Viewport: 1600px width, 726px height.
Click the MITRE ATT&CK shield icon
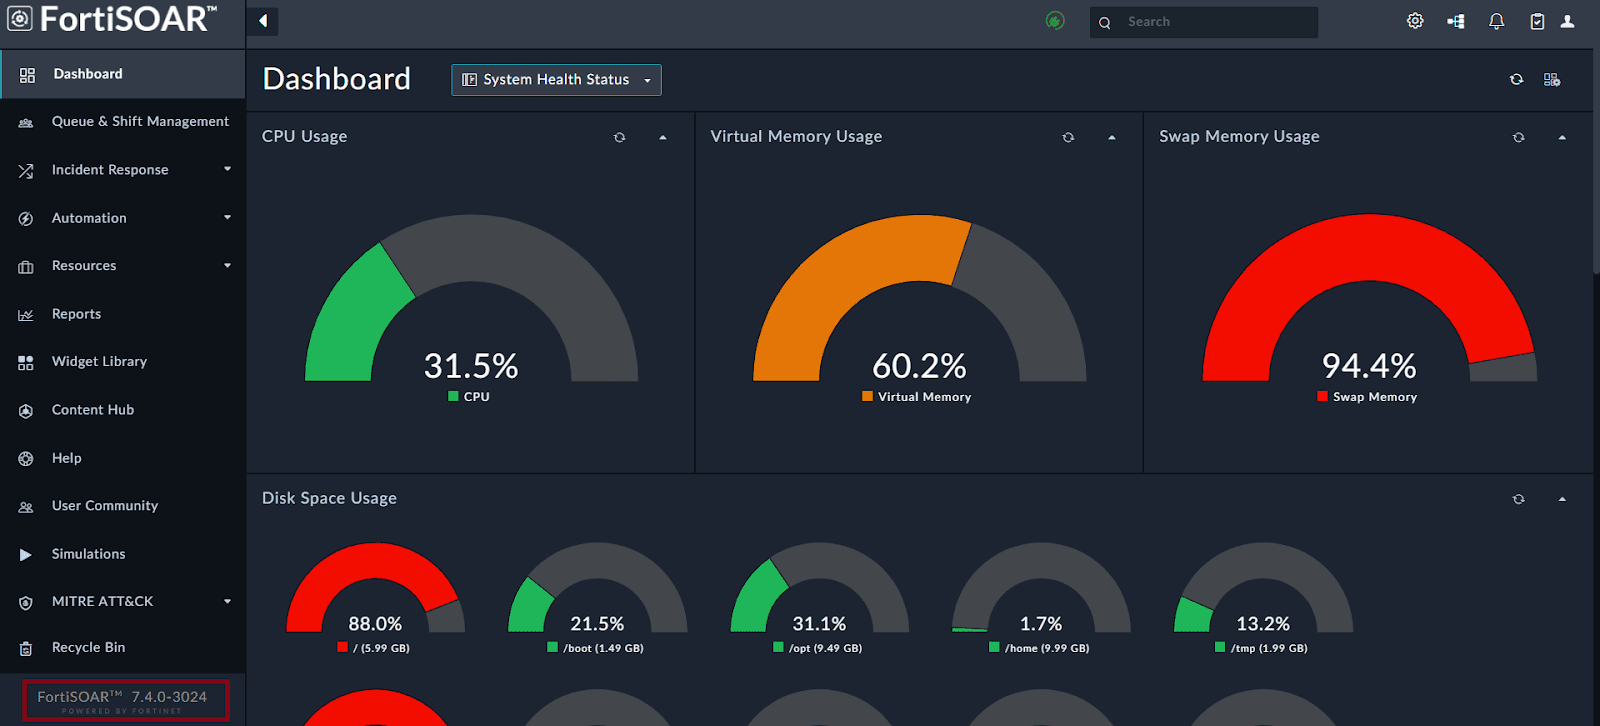26,602
